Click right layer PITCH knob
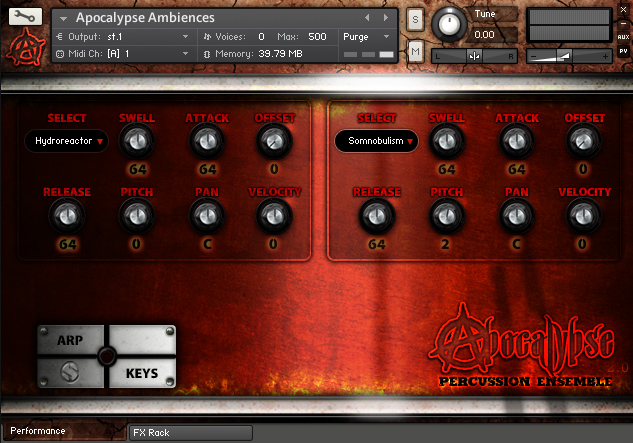 pos(447,216)
